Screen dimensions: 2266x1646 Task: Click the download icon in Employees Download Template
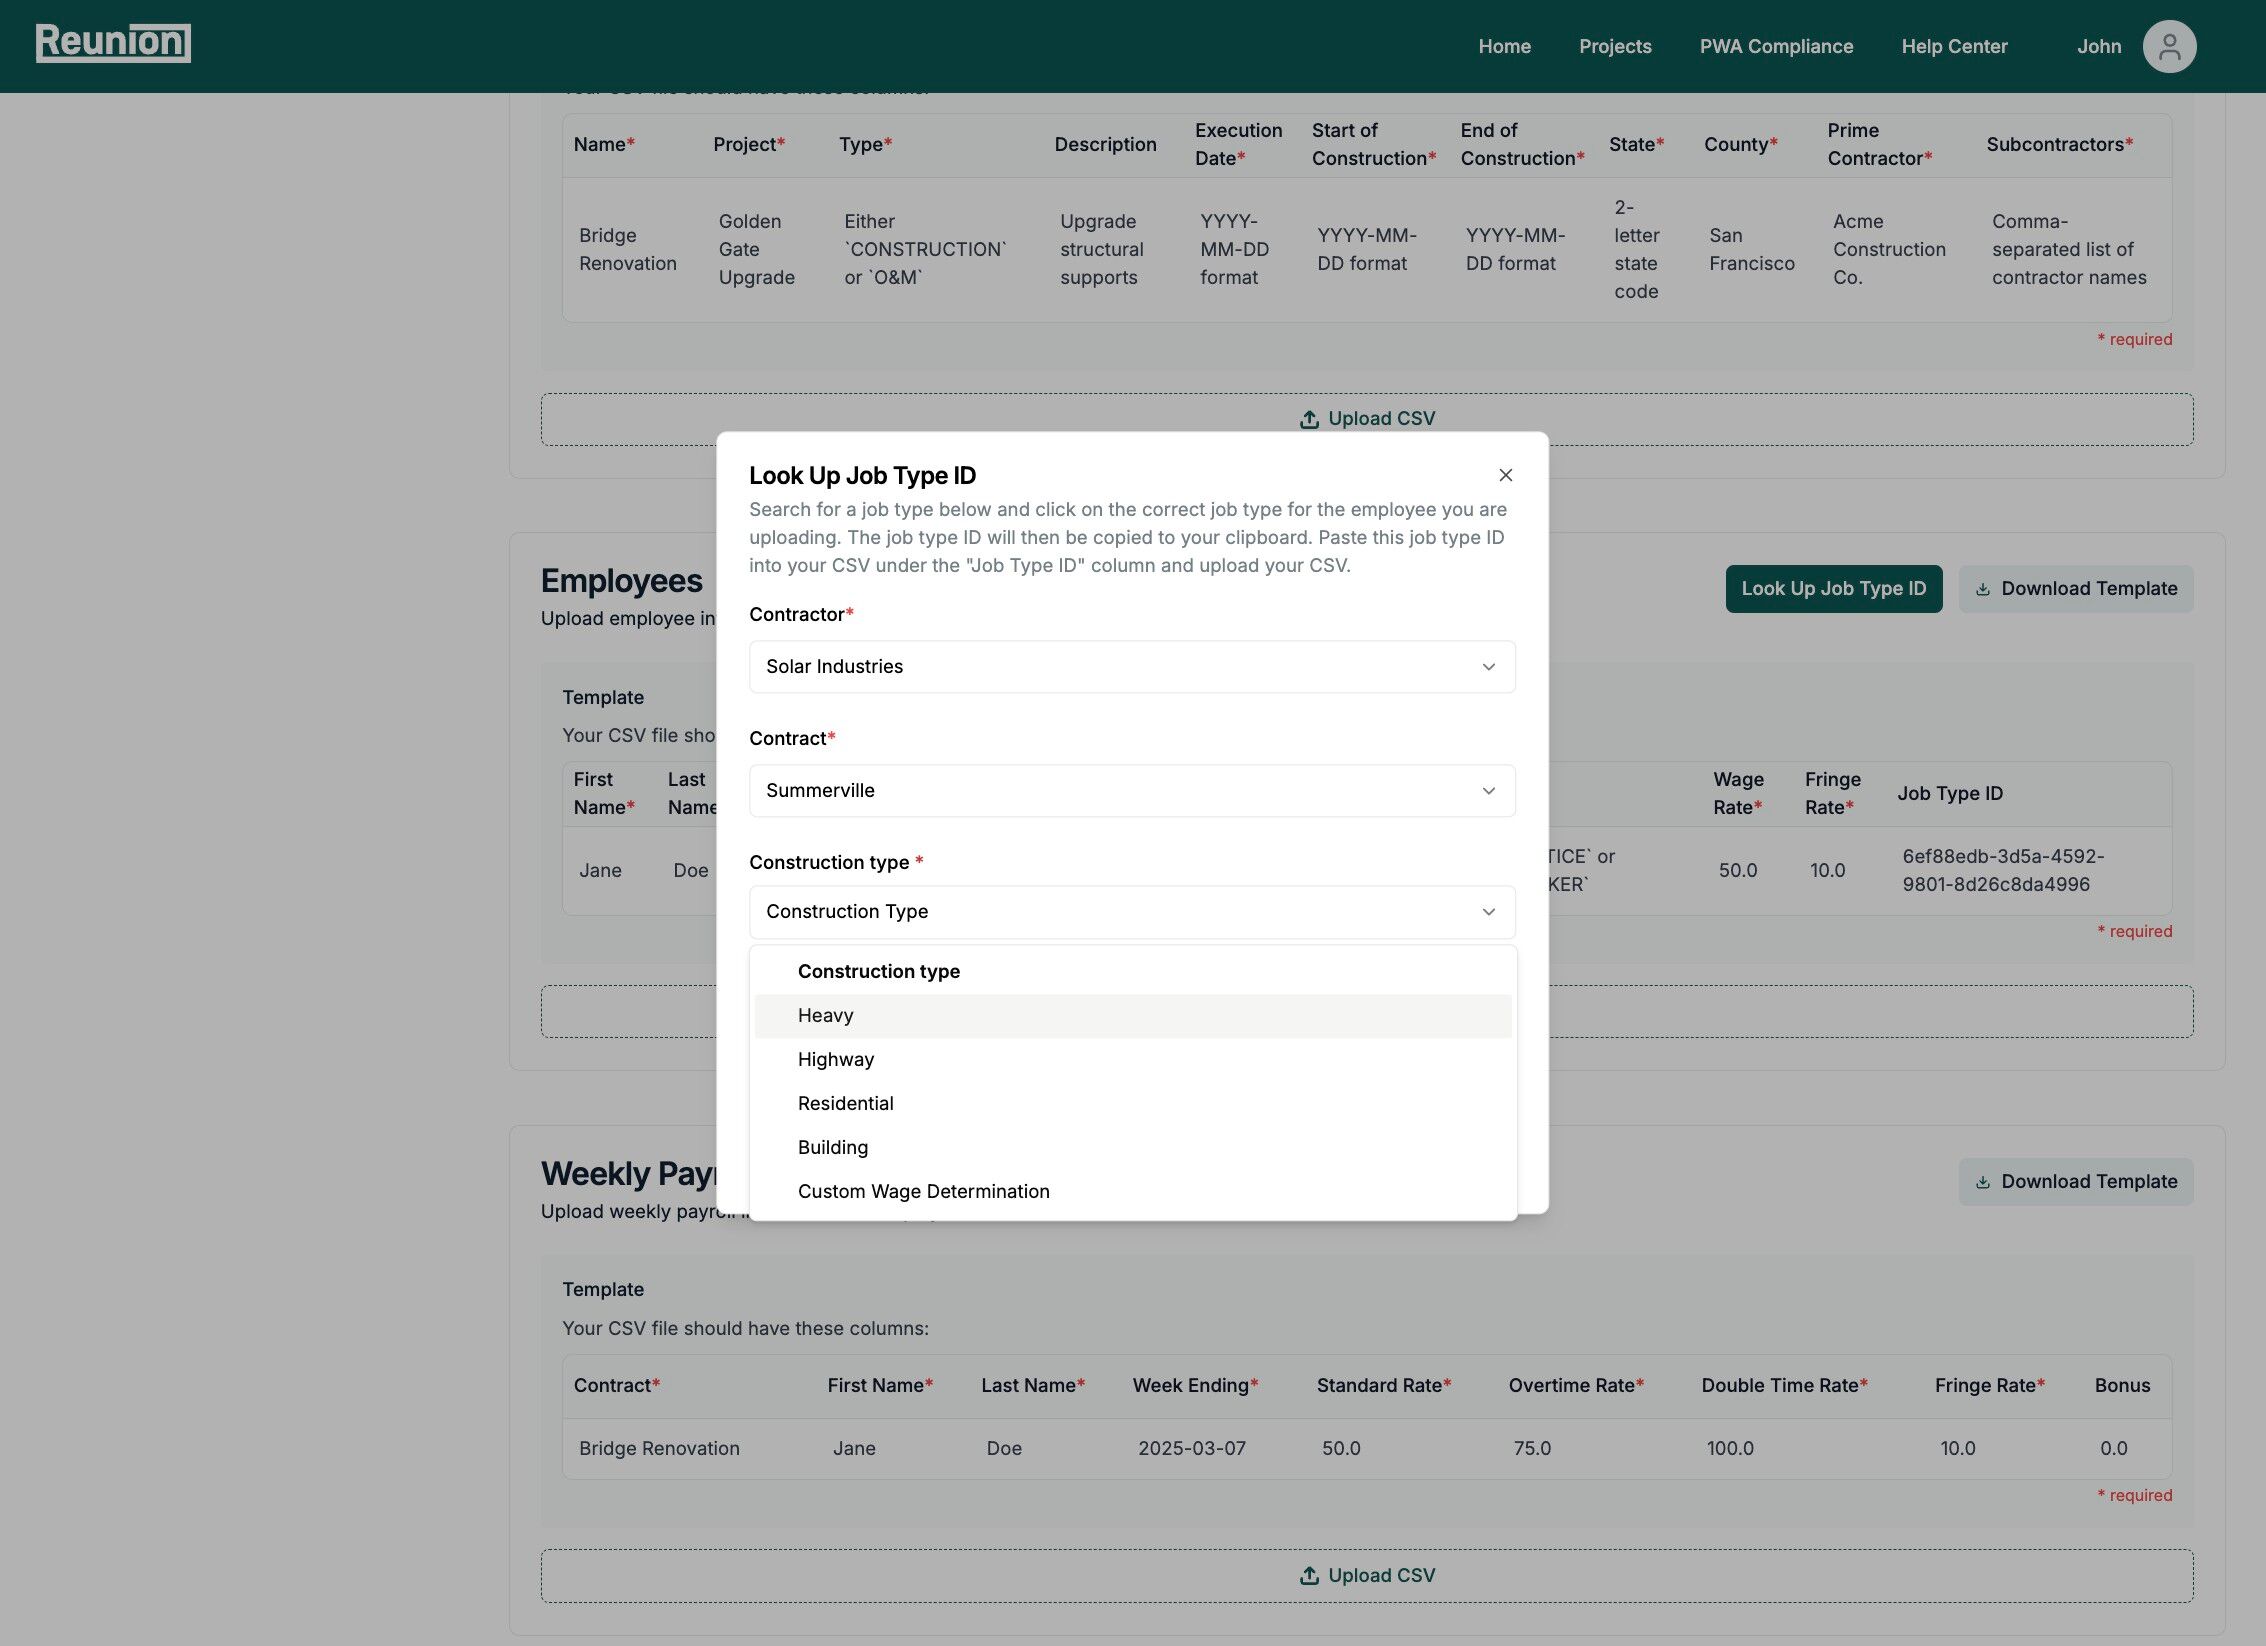coord(1982,589)
